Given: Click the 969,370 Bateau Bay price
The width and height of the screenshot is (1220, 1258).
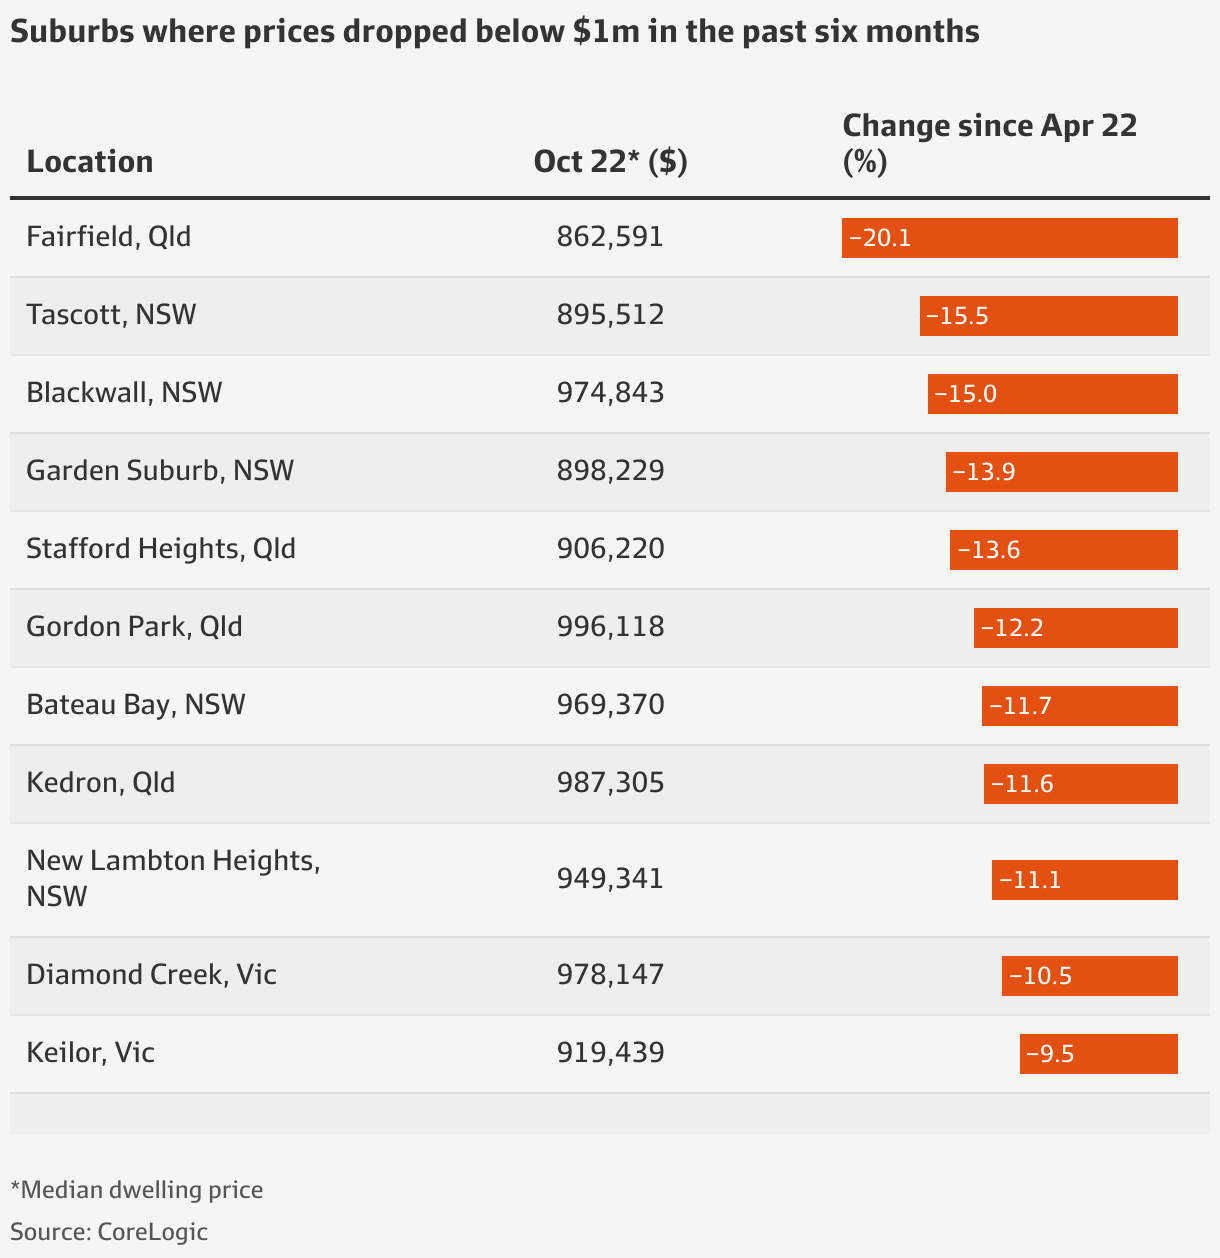Looking at the screenshot, I should pyautogui.click(x=610, y=705).
